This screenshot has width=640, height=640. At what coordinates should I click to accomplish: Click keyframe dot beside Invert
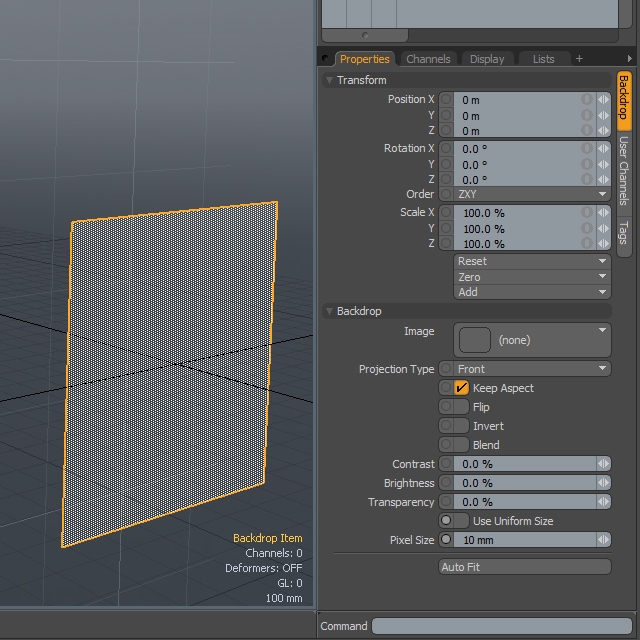click(x=446, y=425)
